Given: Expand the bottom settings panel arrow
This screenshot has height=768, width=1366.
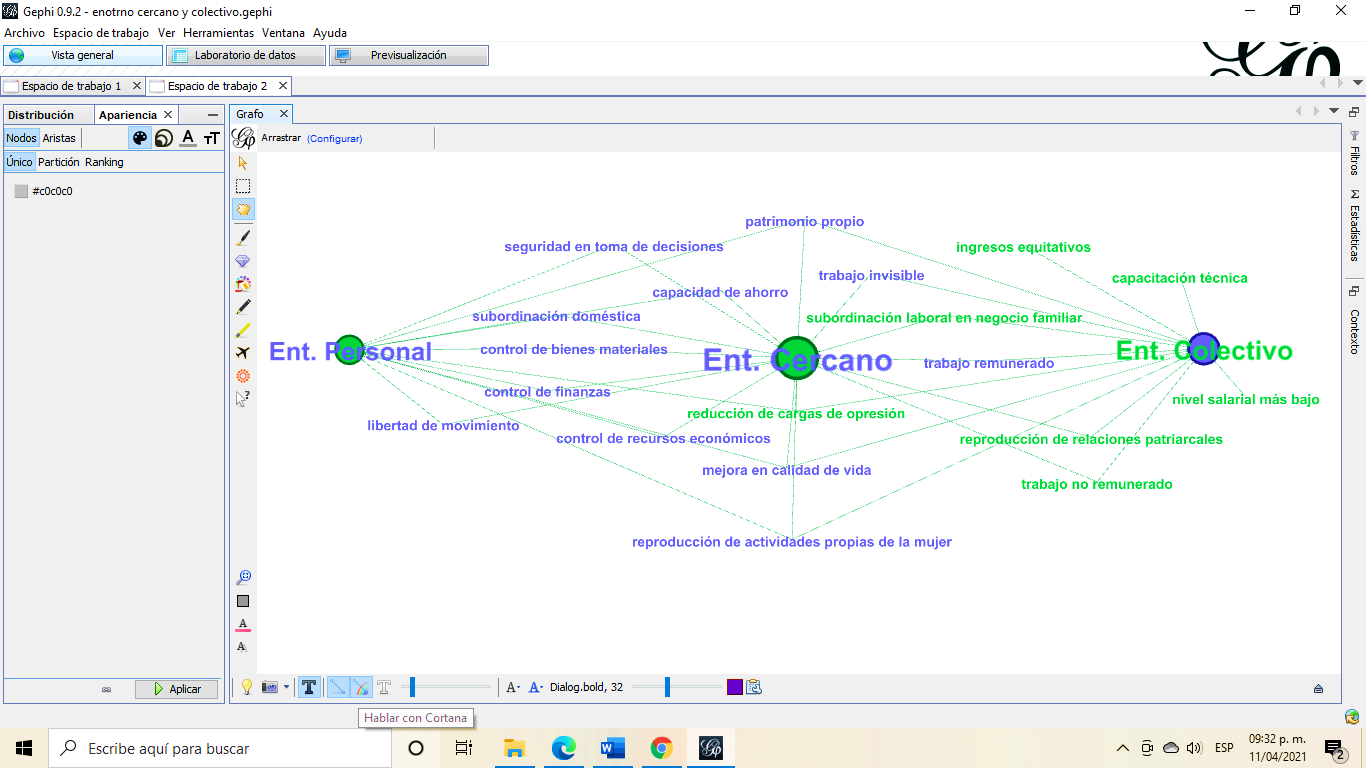Looking at the screenshot, I should (x=1318, y=688).
